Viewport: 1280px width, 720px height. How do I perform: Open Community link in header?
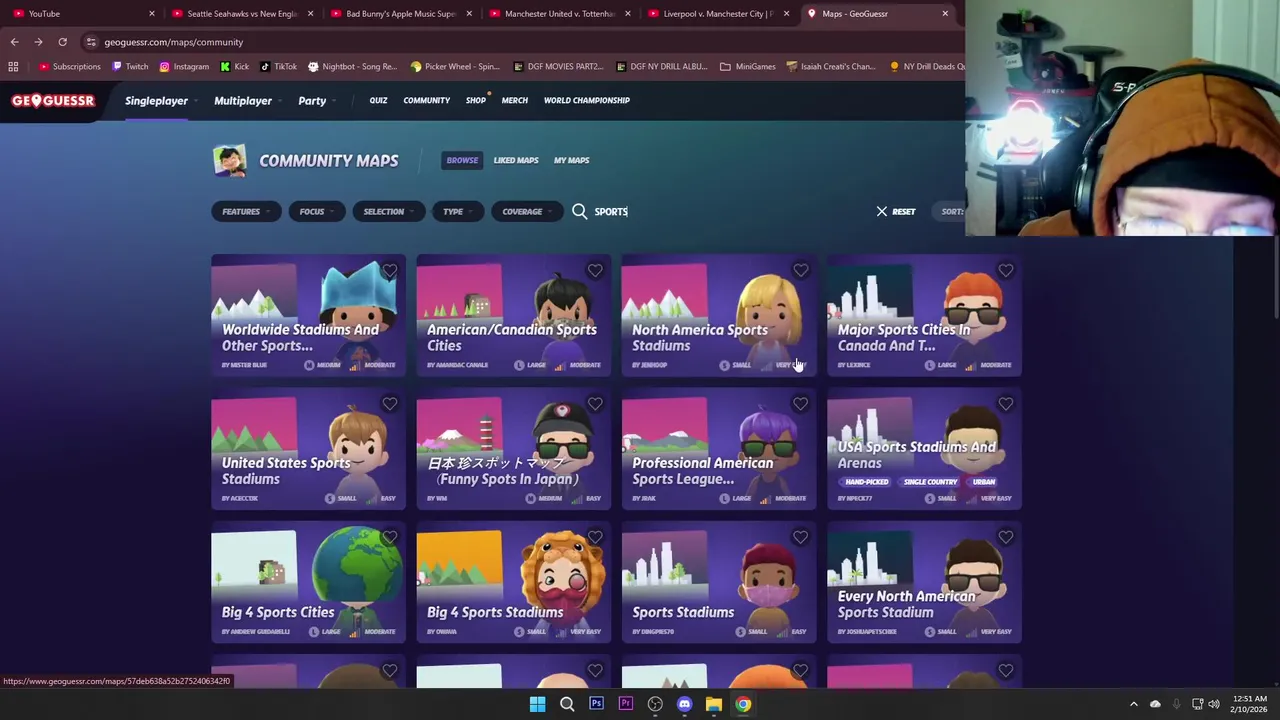427,100
